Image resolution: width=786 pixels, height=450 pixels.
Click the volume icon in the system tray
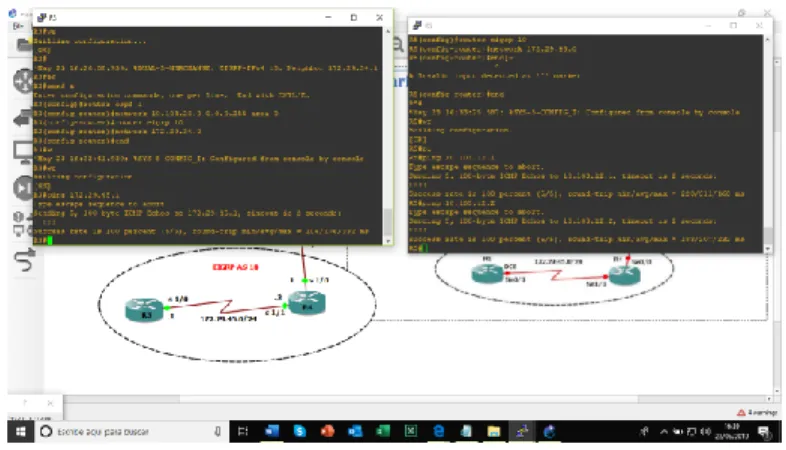click(x=706, y=431)
